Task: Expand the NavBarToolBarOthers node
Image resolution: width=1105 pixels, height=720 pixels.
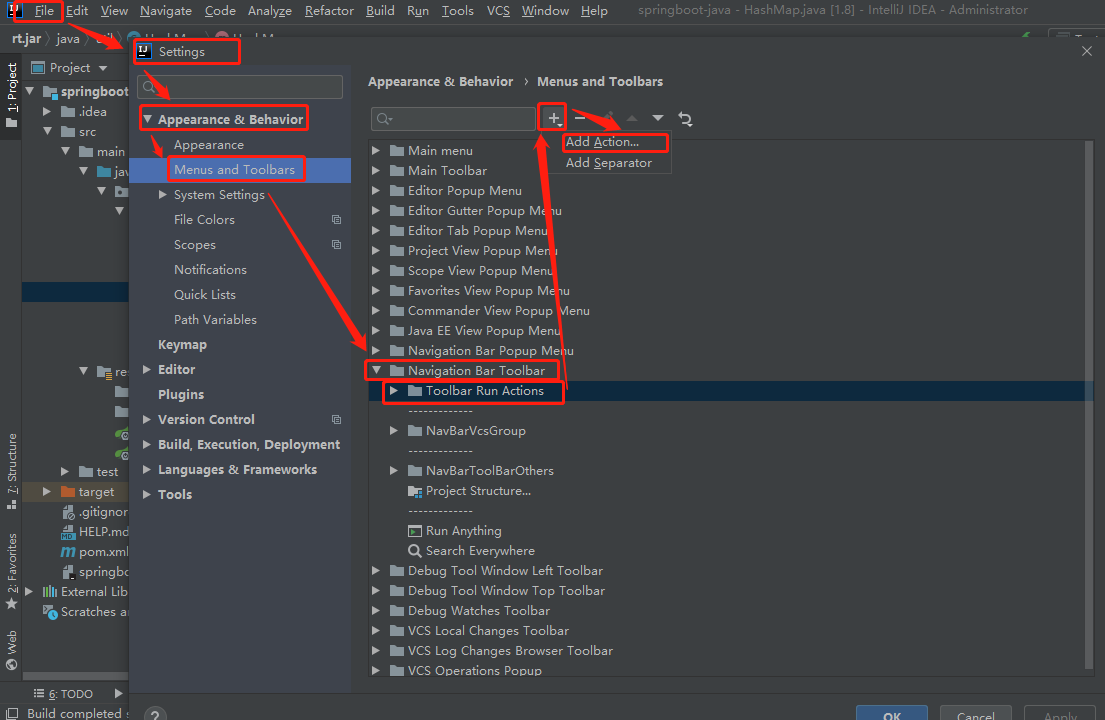Action: (394, 471)
